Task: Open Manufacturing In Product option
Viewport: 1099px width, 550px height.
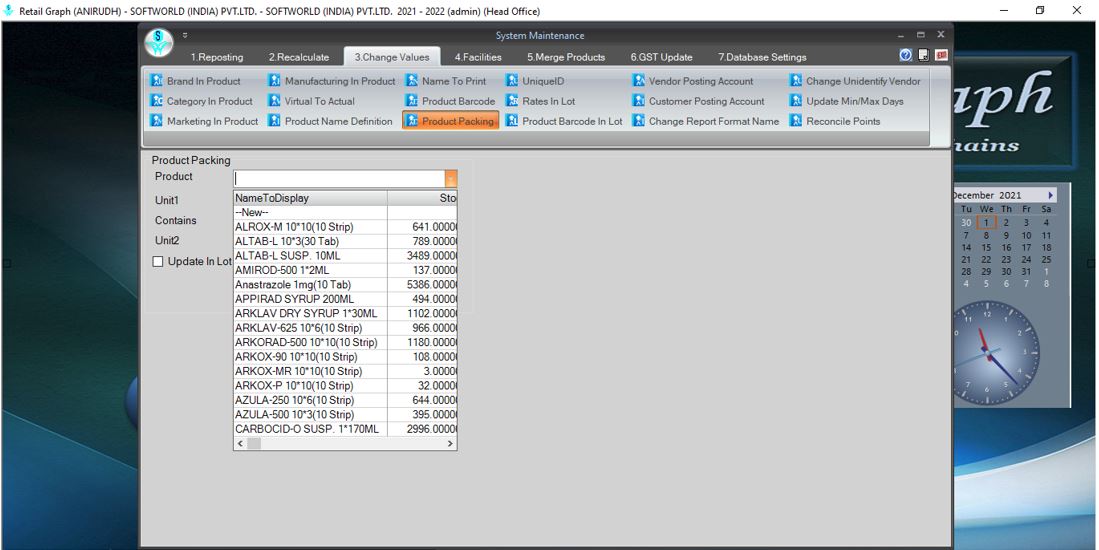Action: 332,81
